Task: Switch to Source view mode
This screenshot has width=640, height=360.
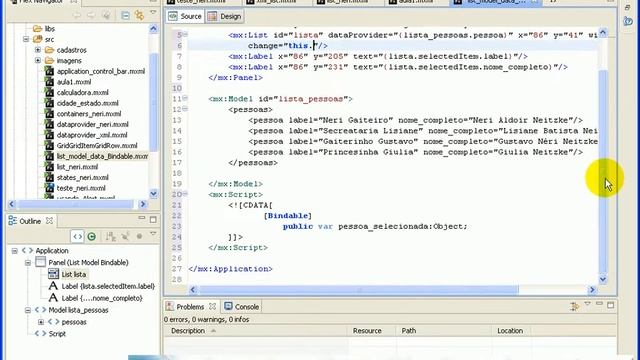Action: [185, 16]
